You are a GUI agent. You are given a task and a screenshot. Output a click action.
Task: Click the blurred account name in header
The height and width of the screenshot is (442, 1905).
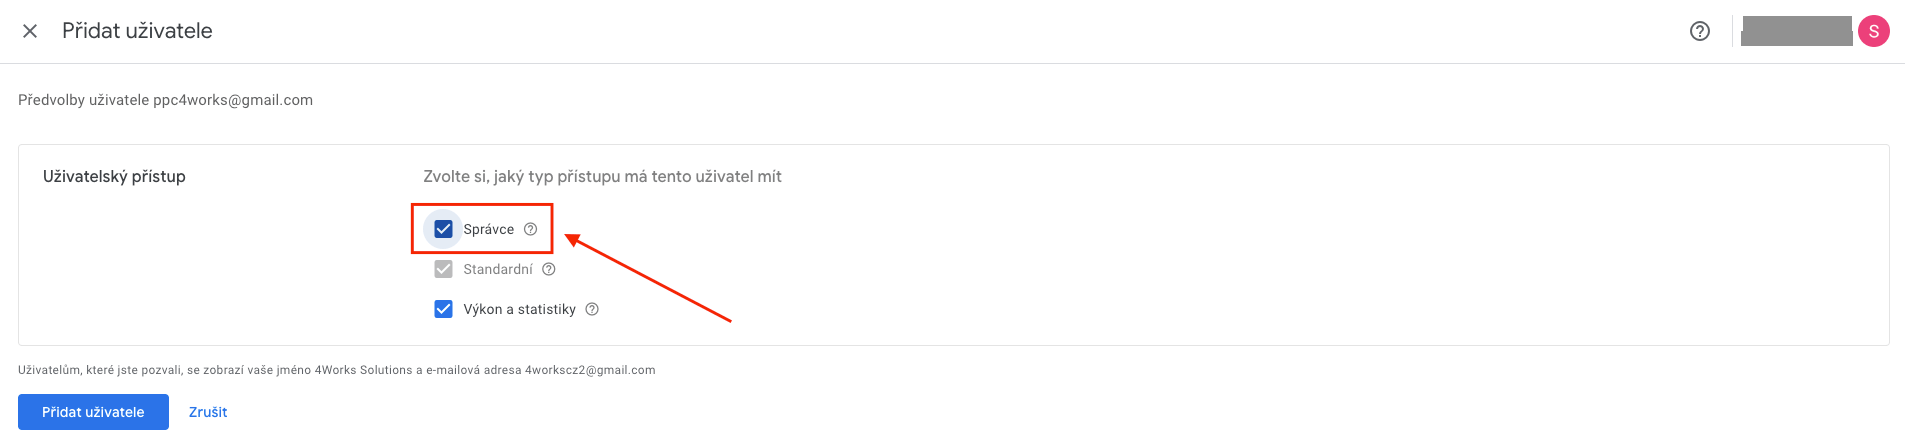click(x=1797, y=31)
